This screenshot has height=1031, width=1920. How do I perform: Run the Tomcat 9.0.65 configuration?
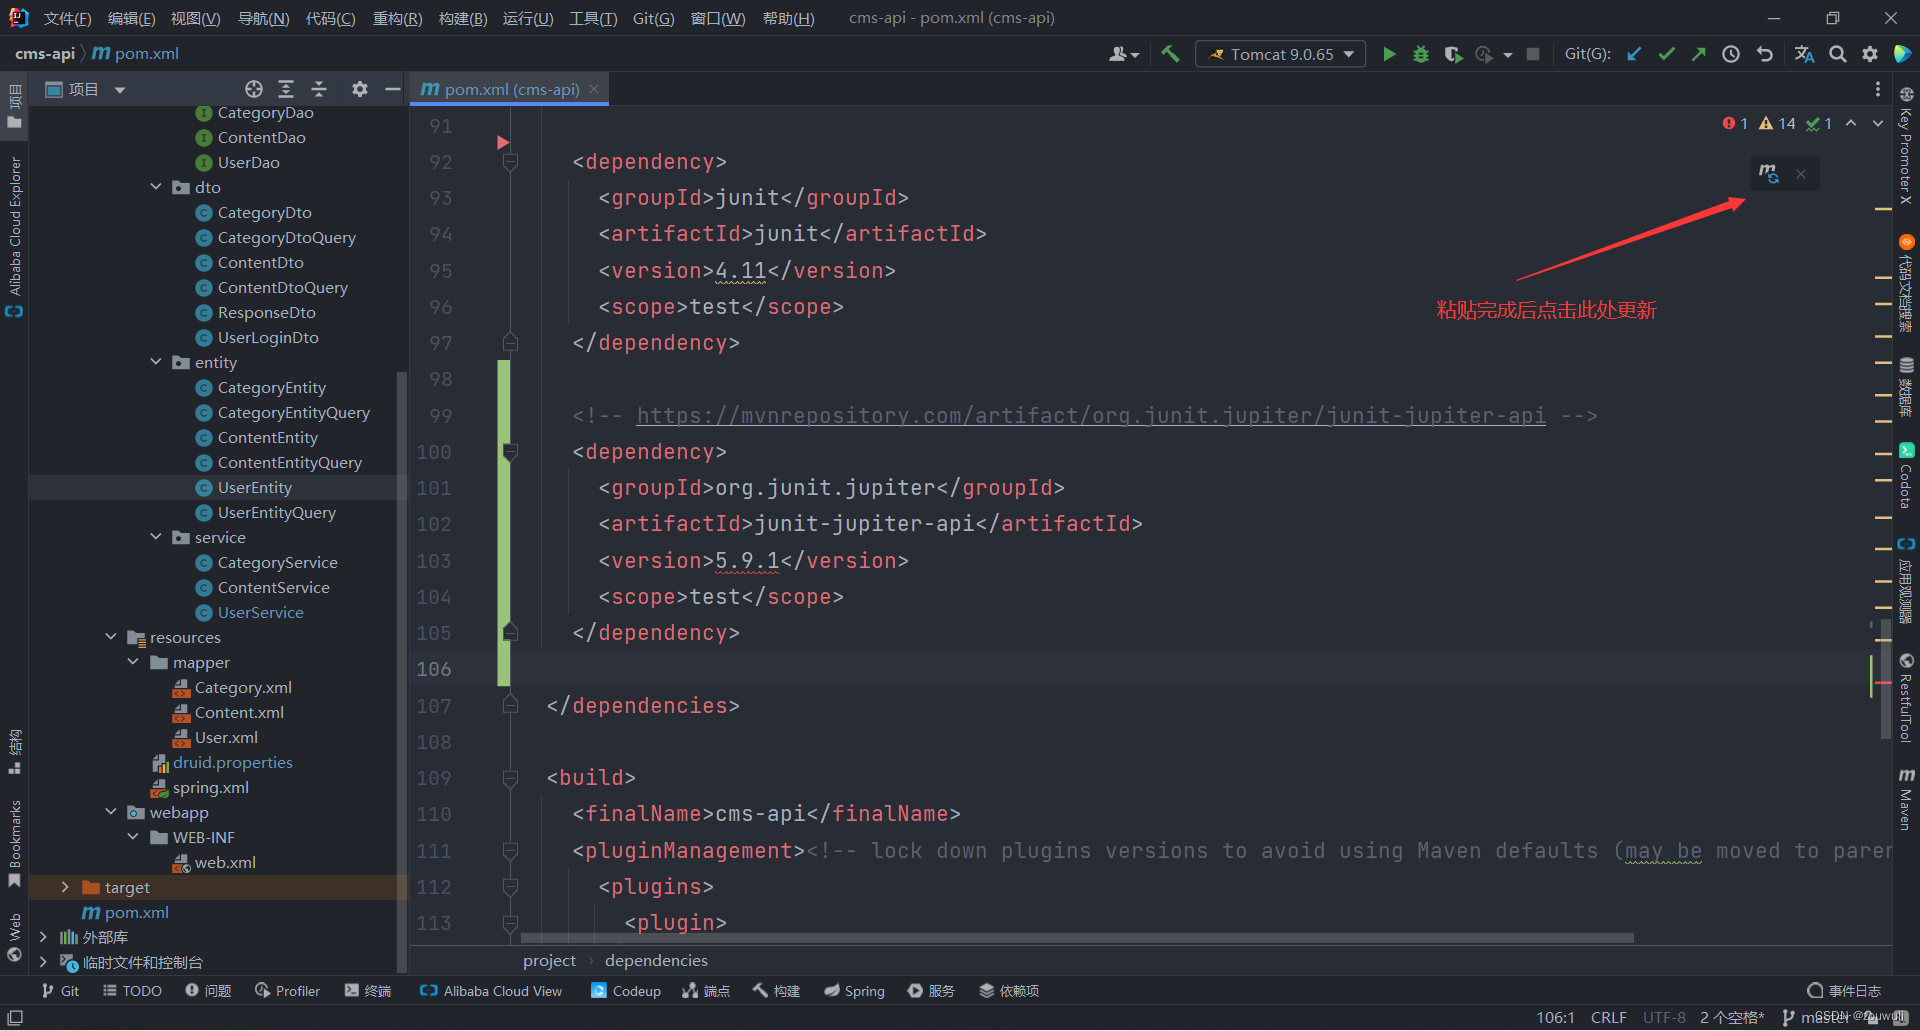[1389, 54]
